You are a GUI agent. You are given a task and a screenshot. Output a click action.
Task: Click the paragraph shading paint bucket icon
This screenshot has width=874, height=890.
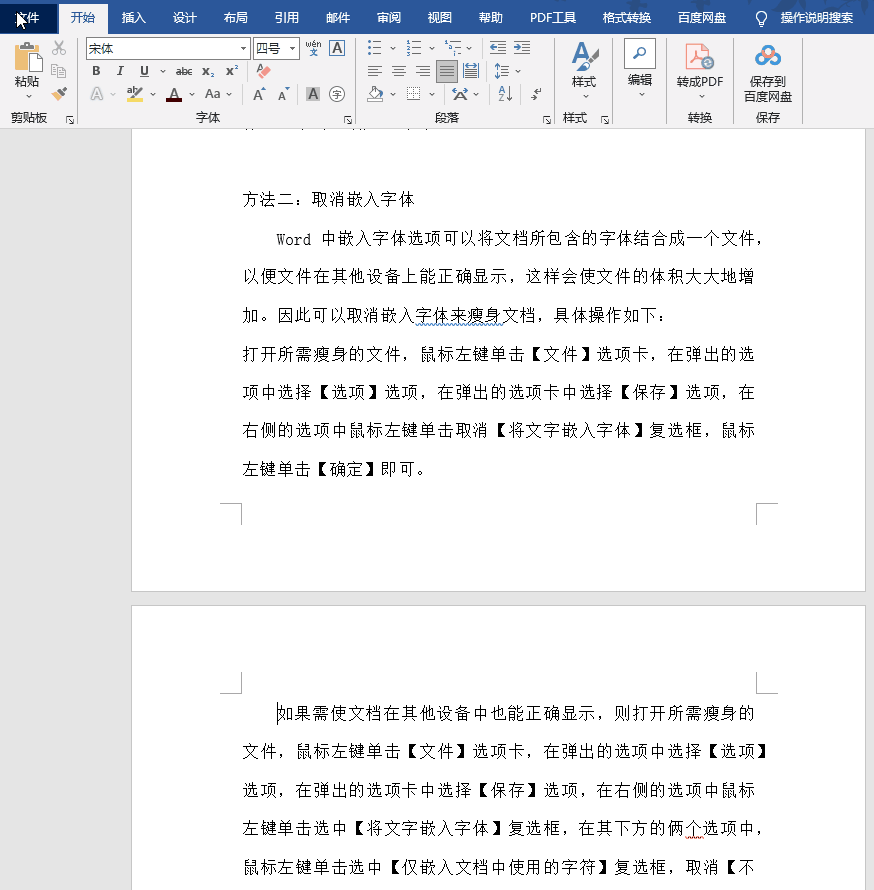(375, 94)
